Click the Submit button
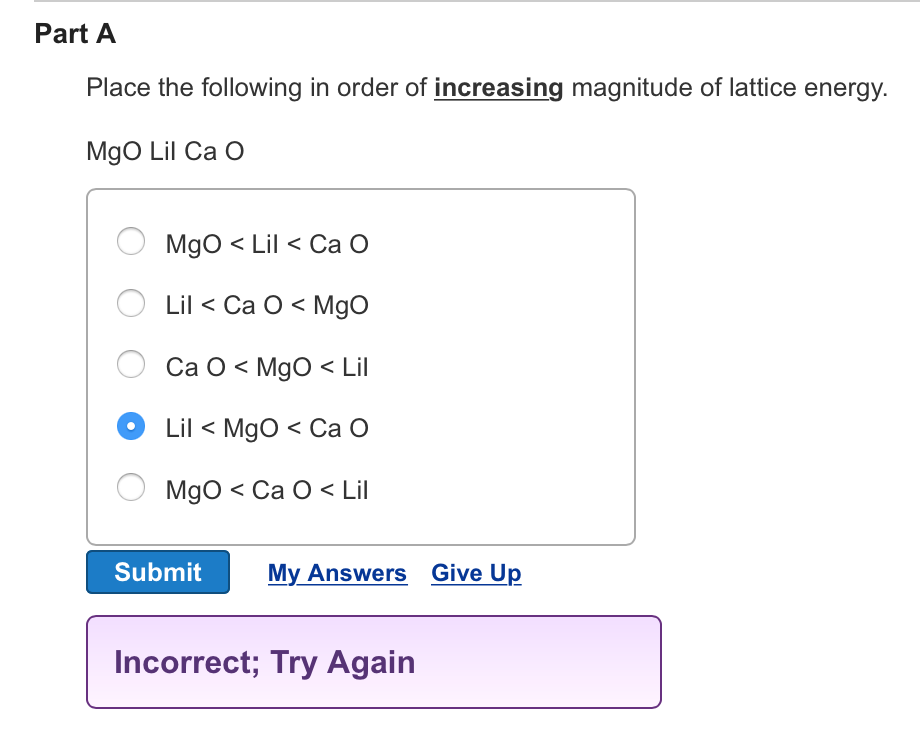This screenshot has height=750, width=920. [x=157, y=572]
